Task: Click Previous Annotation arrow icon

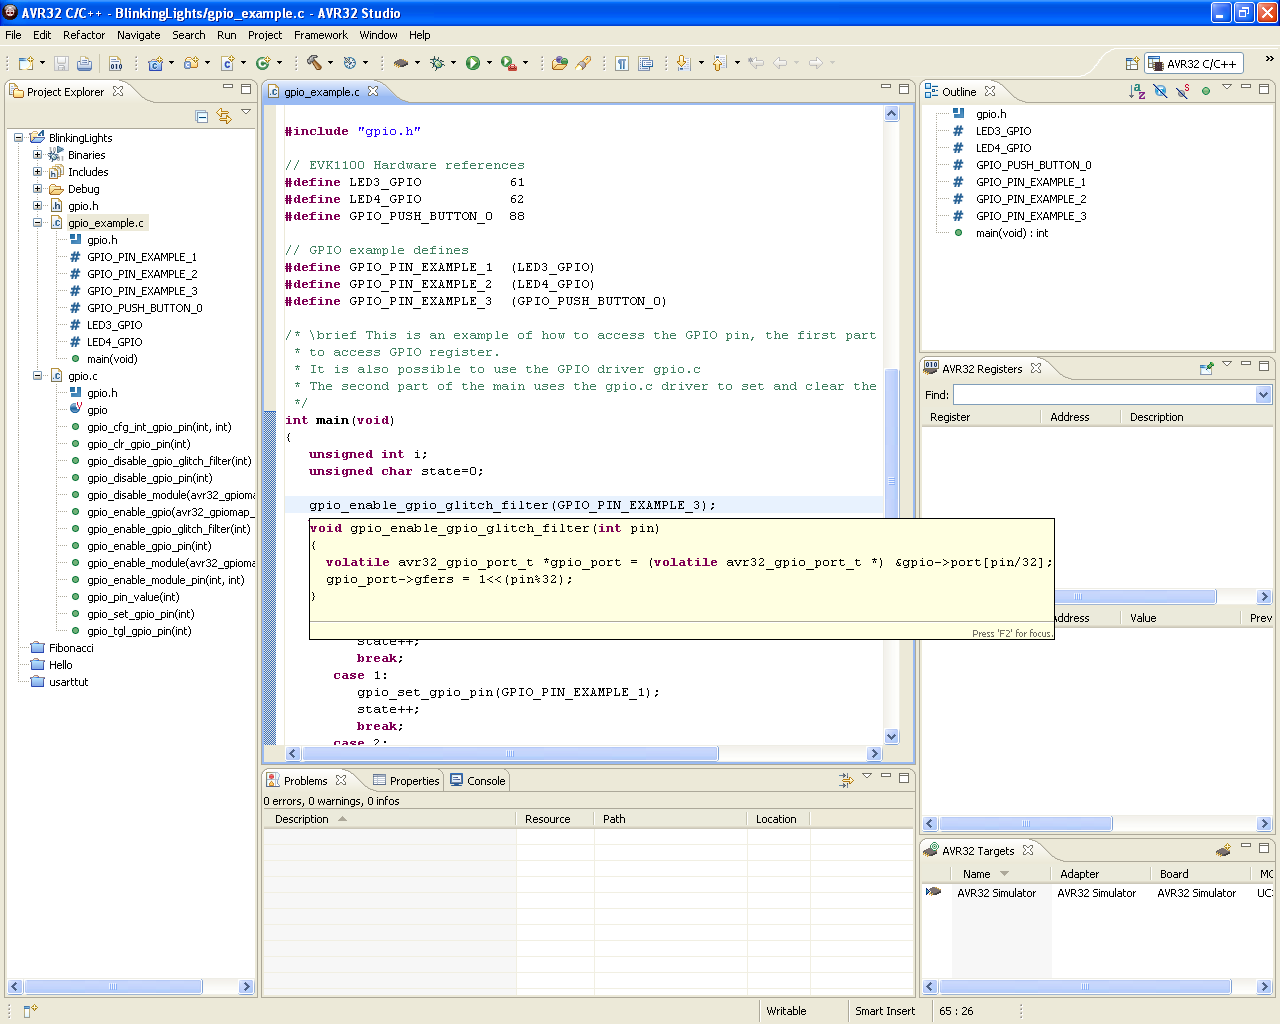Action: click(x=719, y=63)
